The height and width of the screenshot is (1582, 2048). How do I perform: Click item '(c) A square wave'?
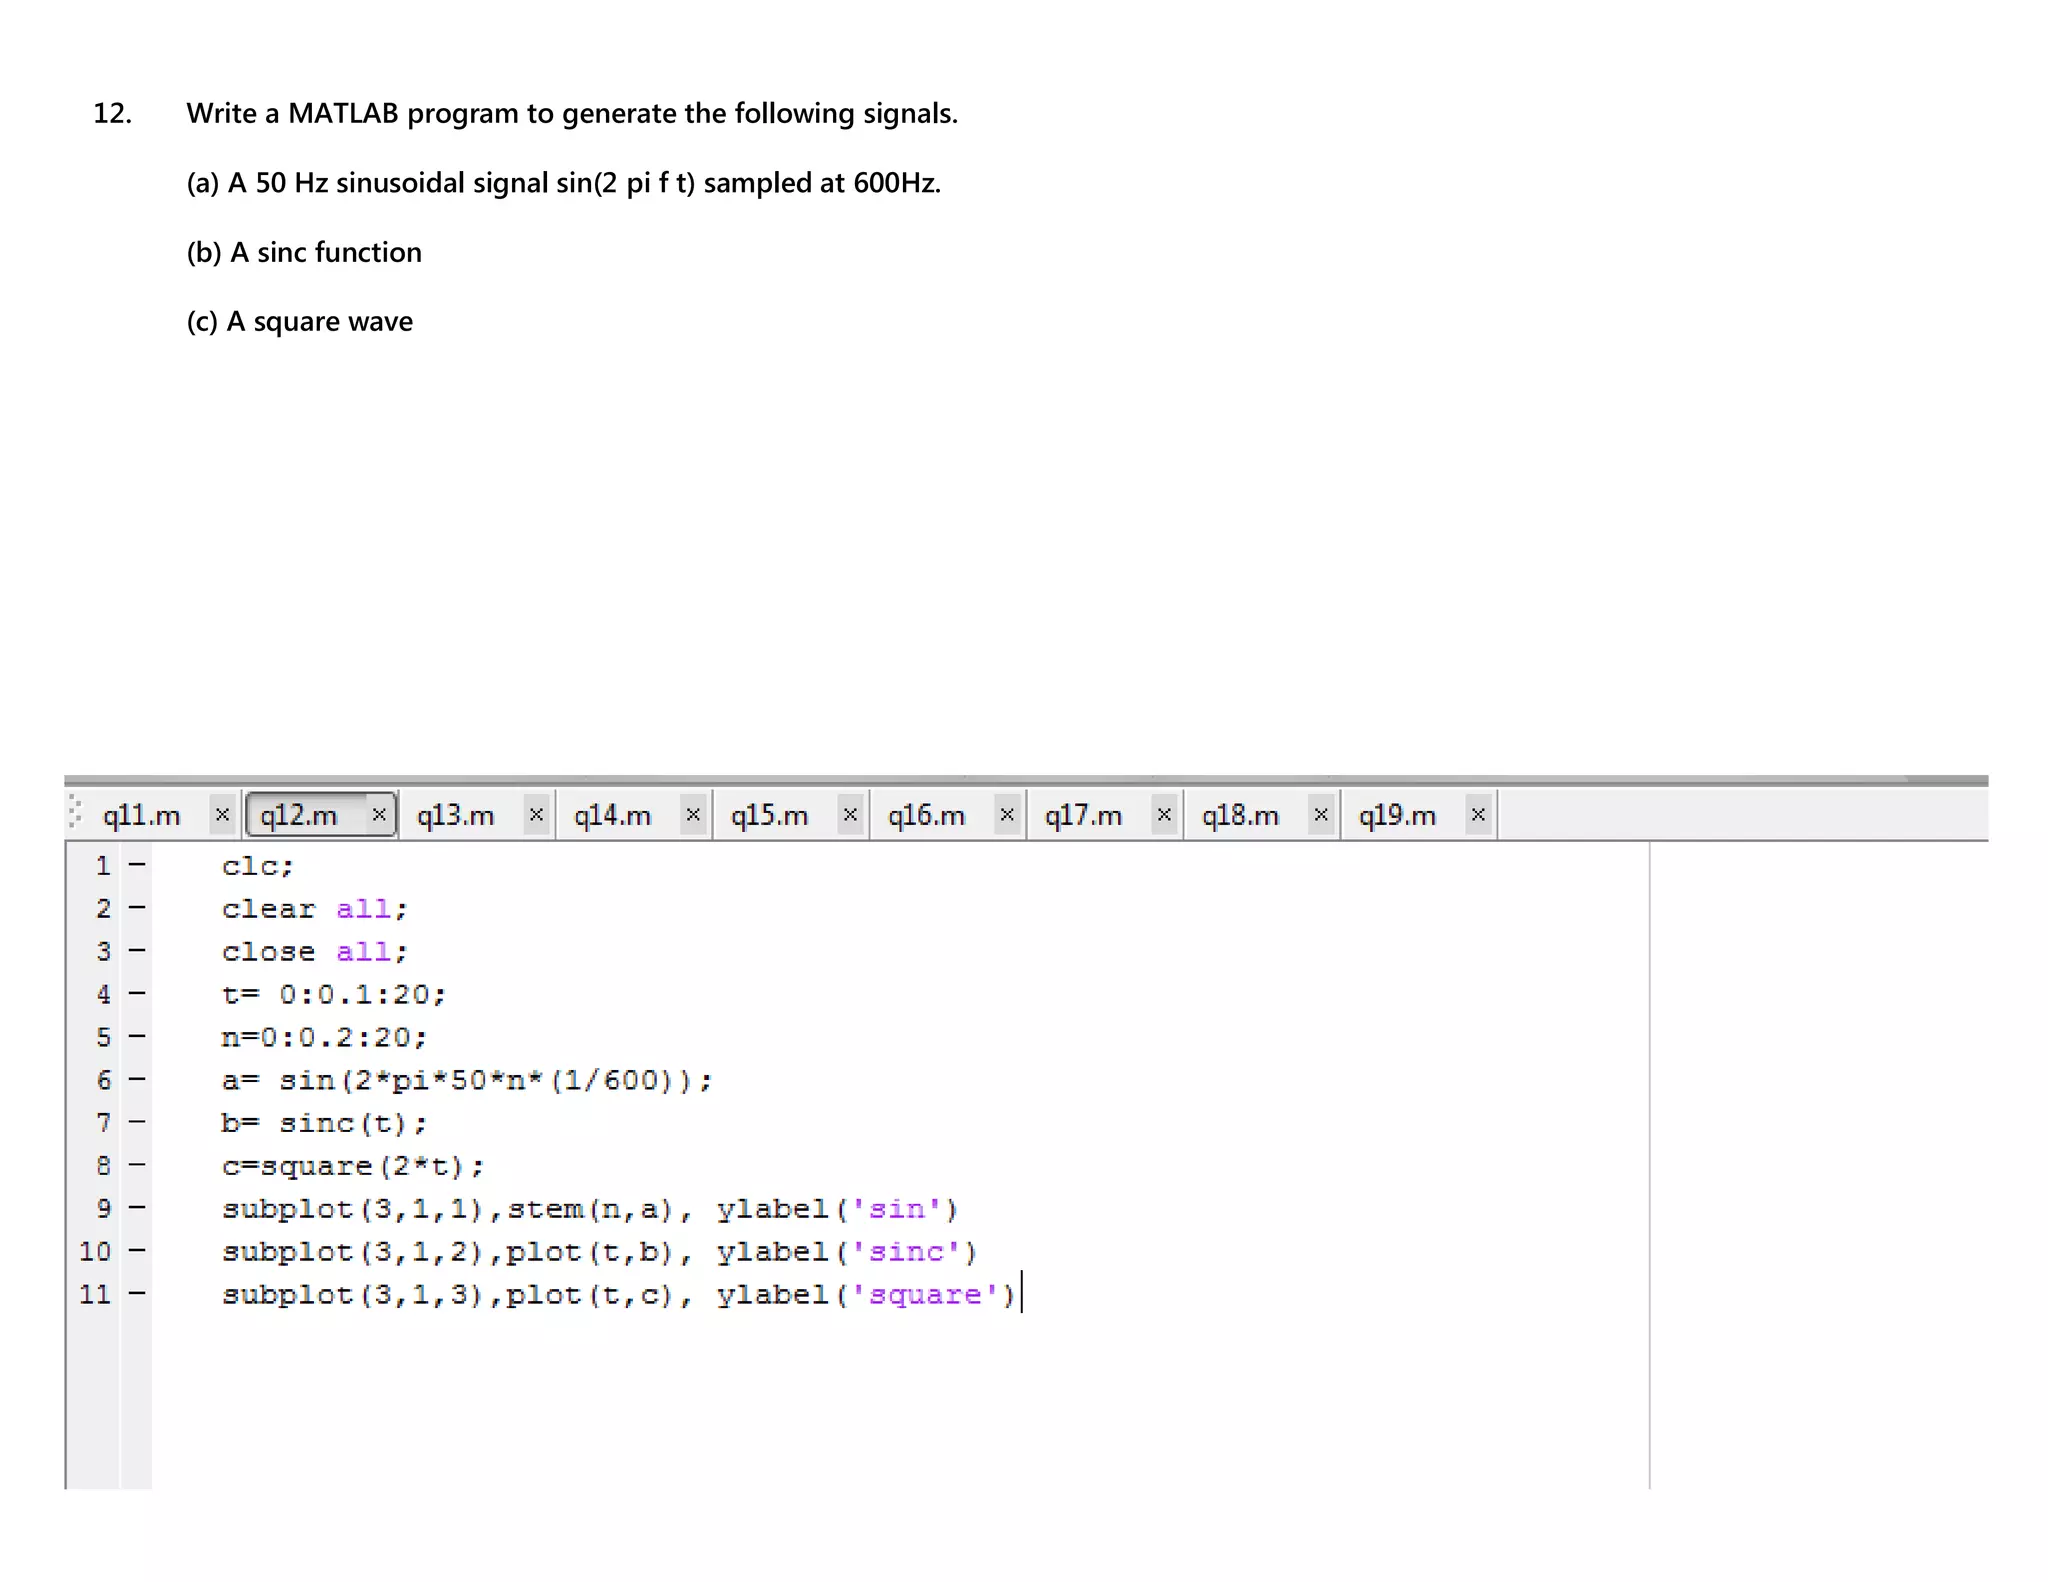(300, 322)
